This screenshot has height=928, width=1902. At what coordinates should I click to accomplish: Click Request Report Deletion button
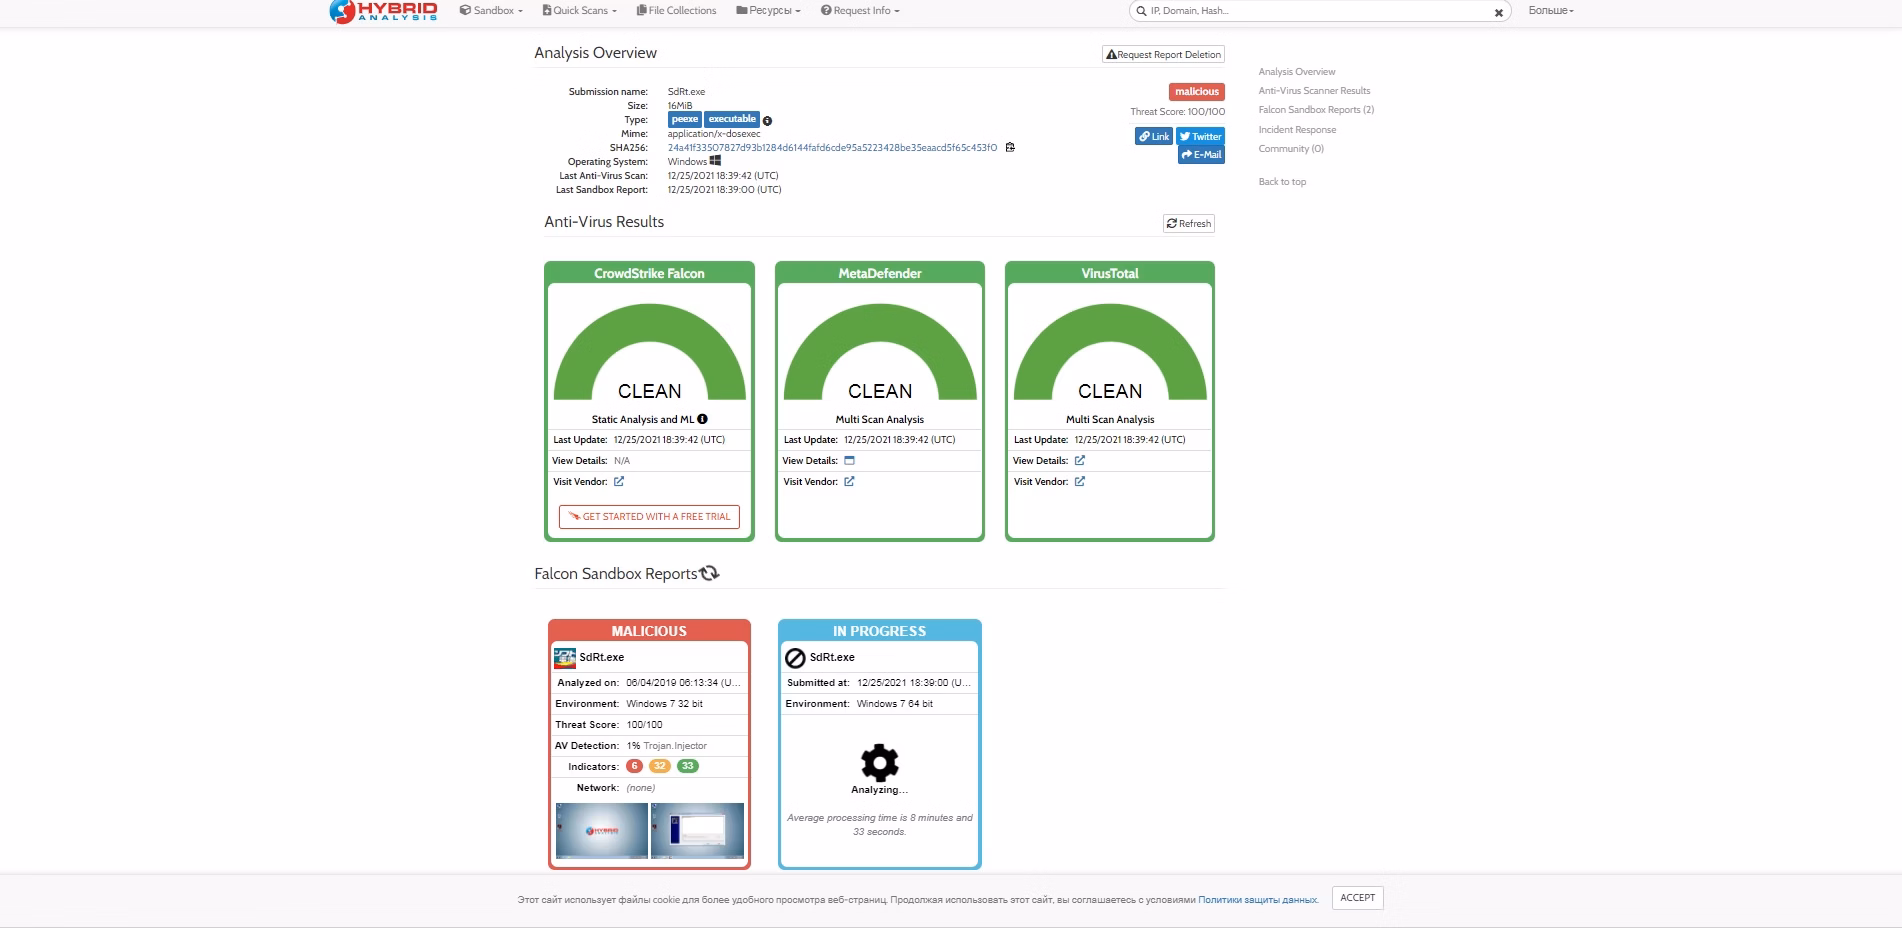(1163, 55)
